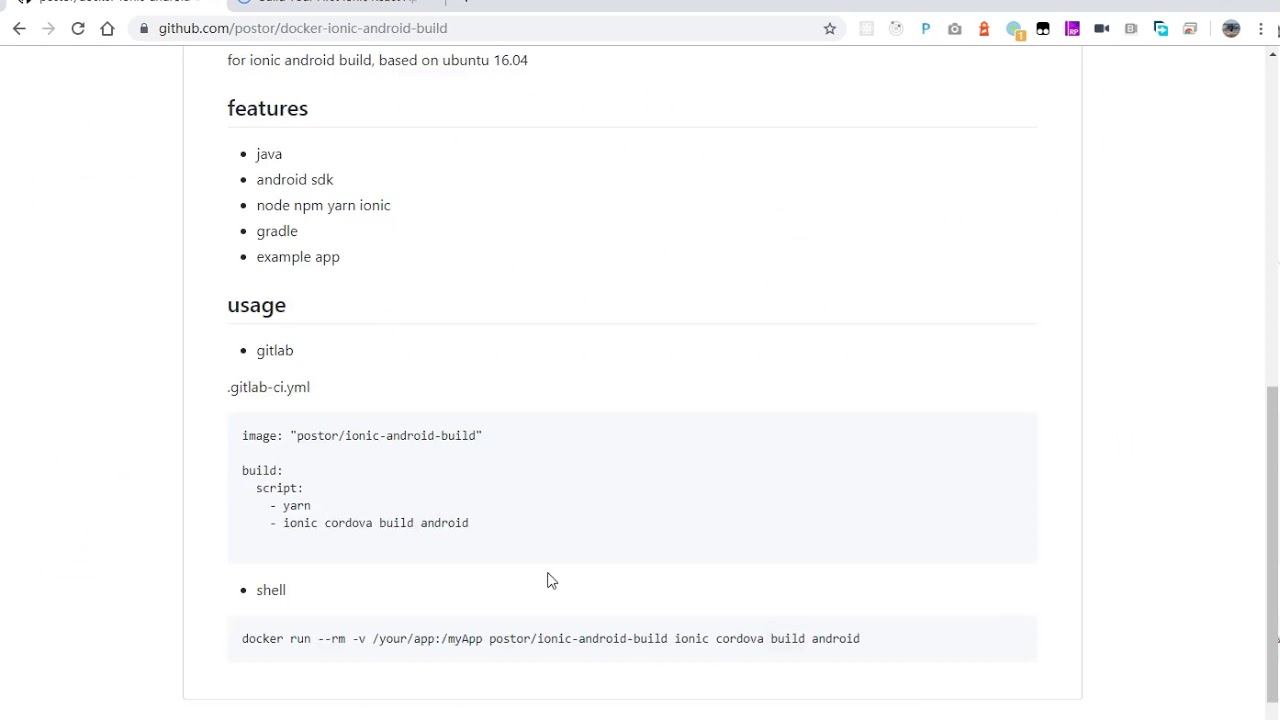Viewport: 1280px width, 720px height.
Task: Click the '- yarn' code line
Action: [290, 506]
